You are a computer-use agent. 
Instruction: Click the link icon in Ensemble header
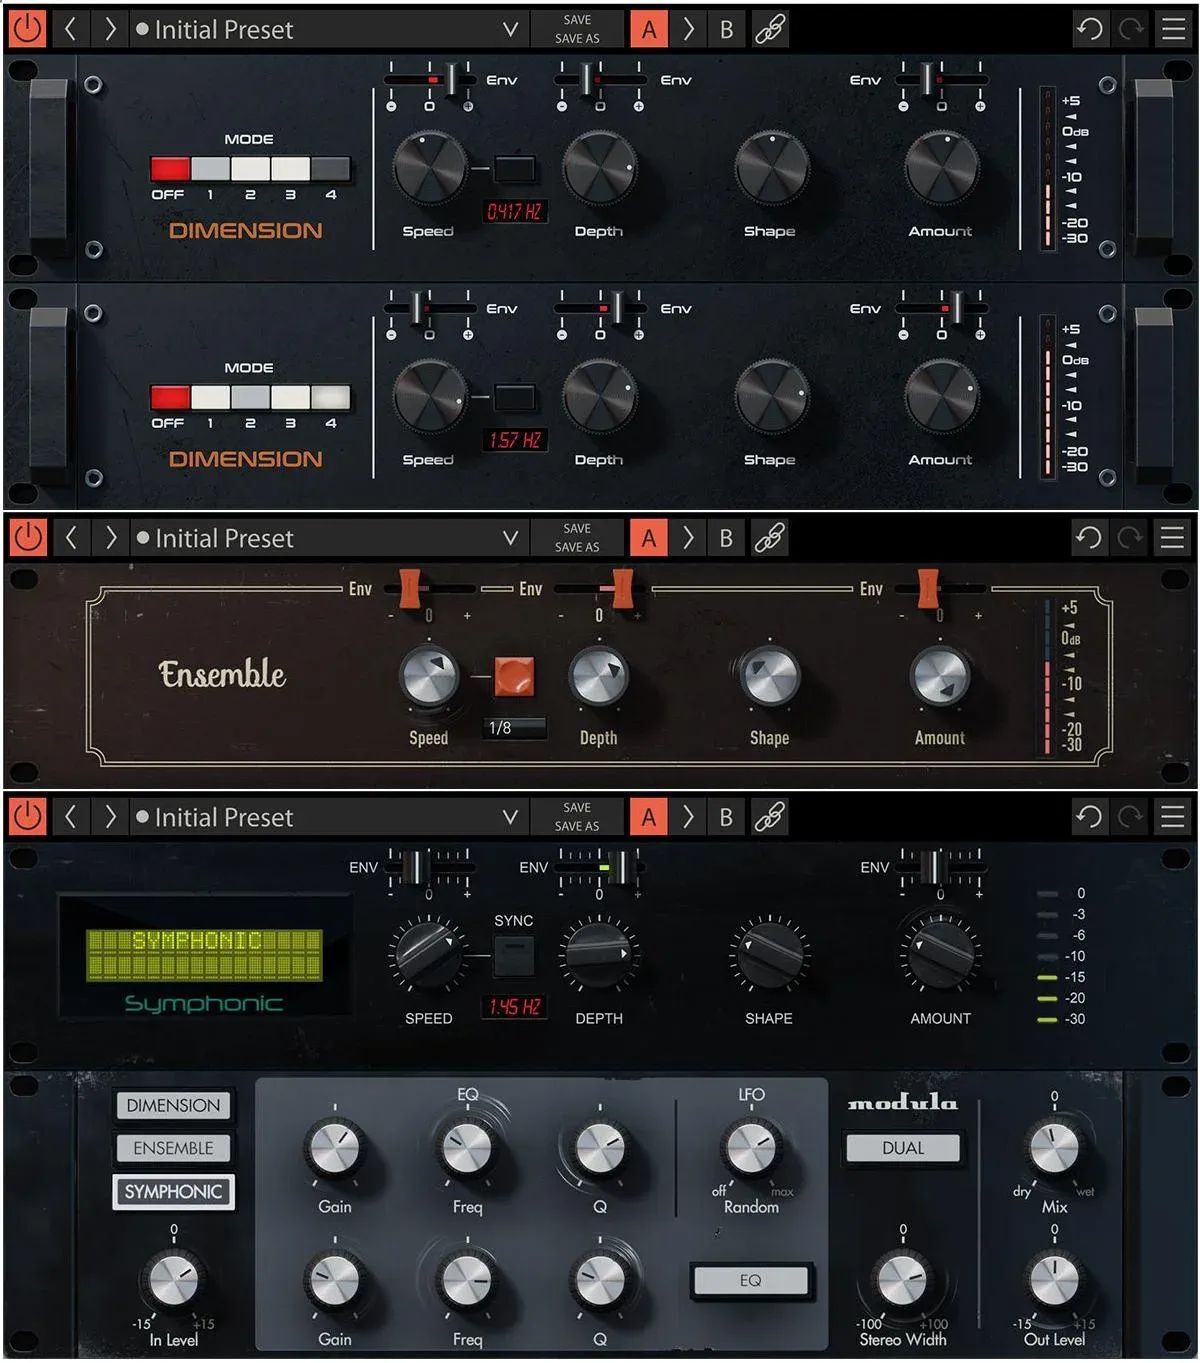[769, 538]
